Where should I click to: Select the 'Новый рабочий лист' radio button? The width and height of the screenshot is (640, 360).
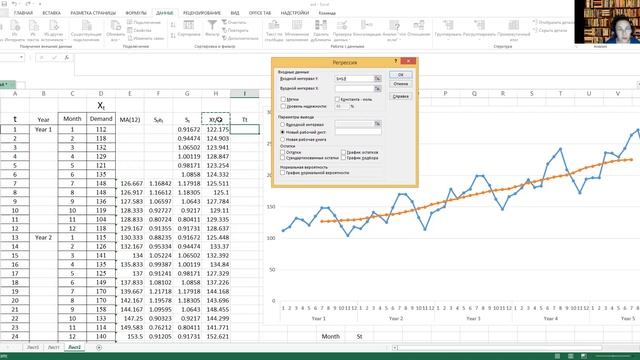click(x=282, y=132)
